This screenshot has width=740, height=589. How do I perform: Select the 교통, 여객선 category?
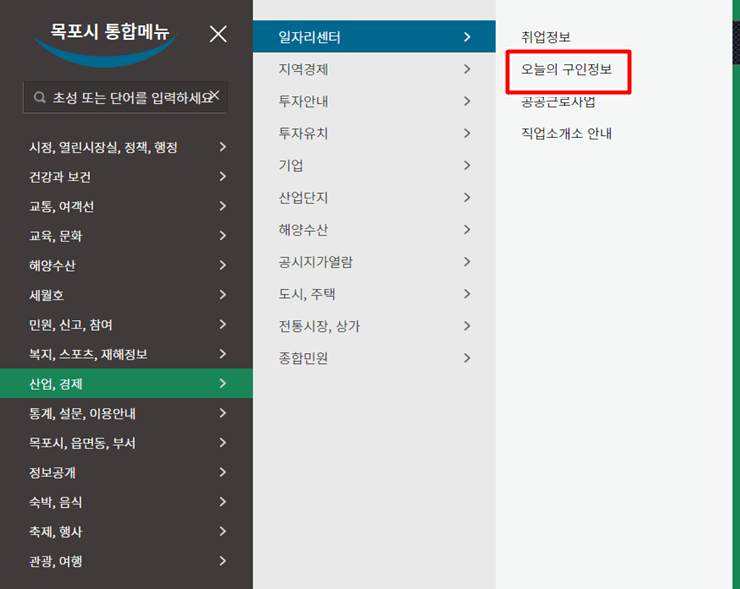[126, 206]
